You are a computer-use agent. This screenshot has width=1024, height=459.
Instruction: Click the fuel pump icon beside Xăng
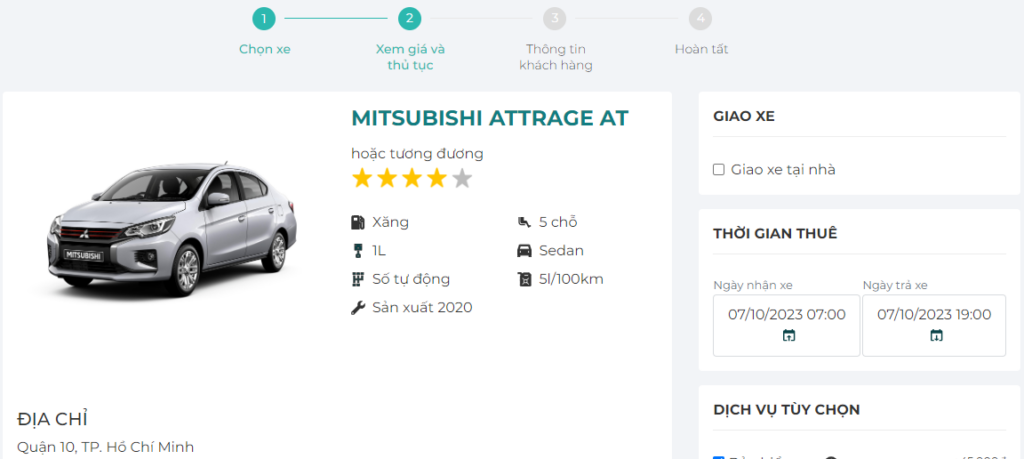pos(358,222)
